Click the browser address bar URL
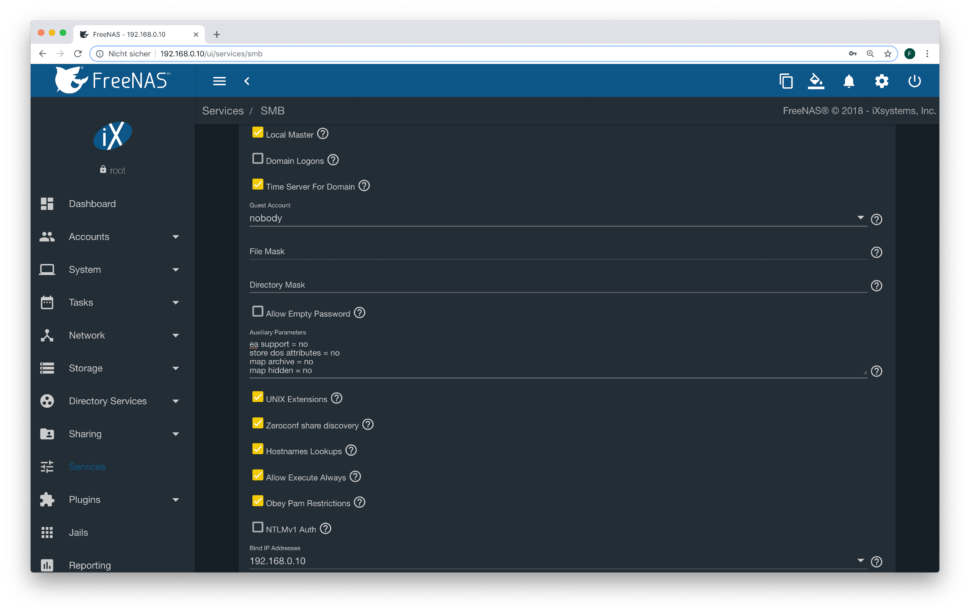The width and height of the screenshot is (970, 613). pos(211,54)
